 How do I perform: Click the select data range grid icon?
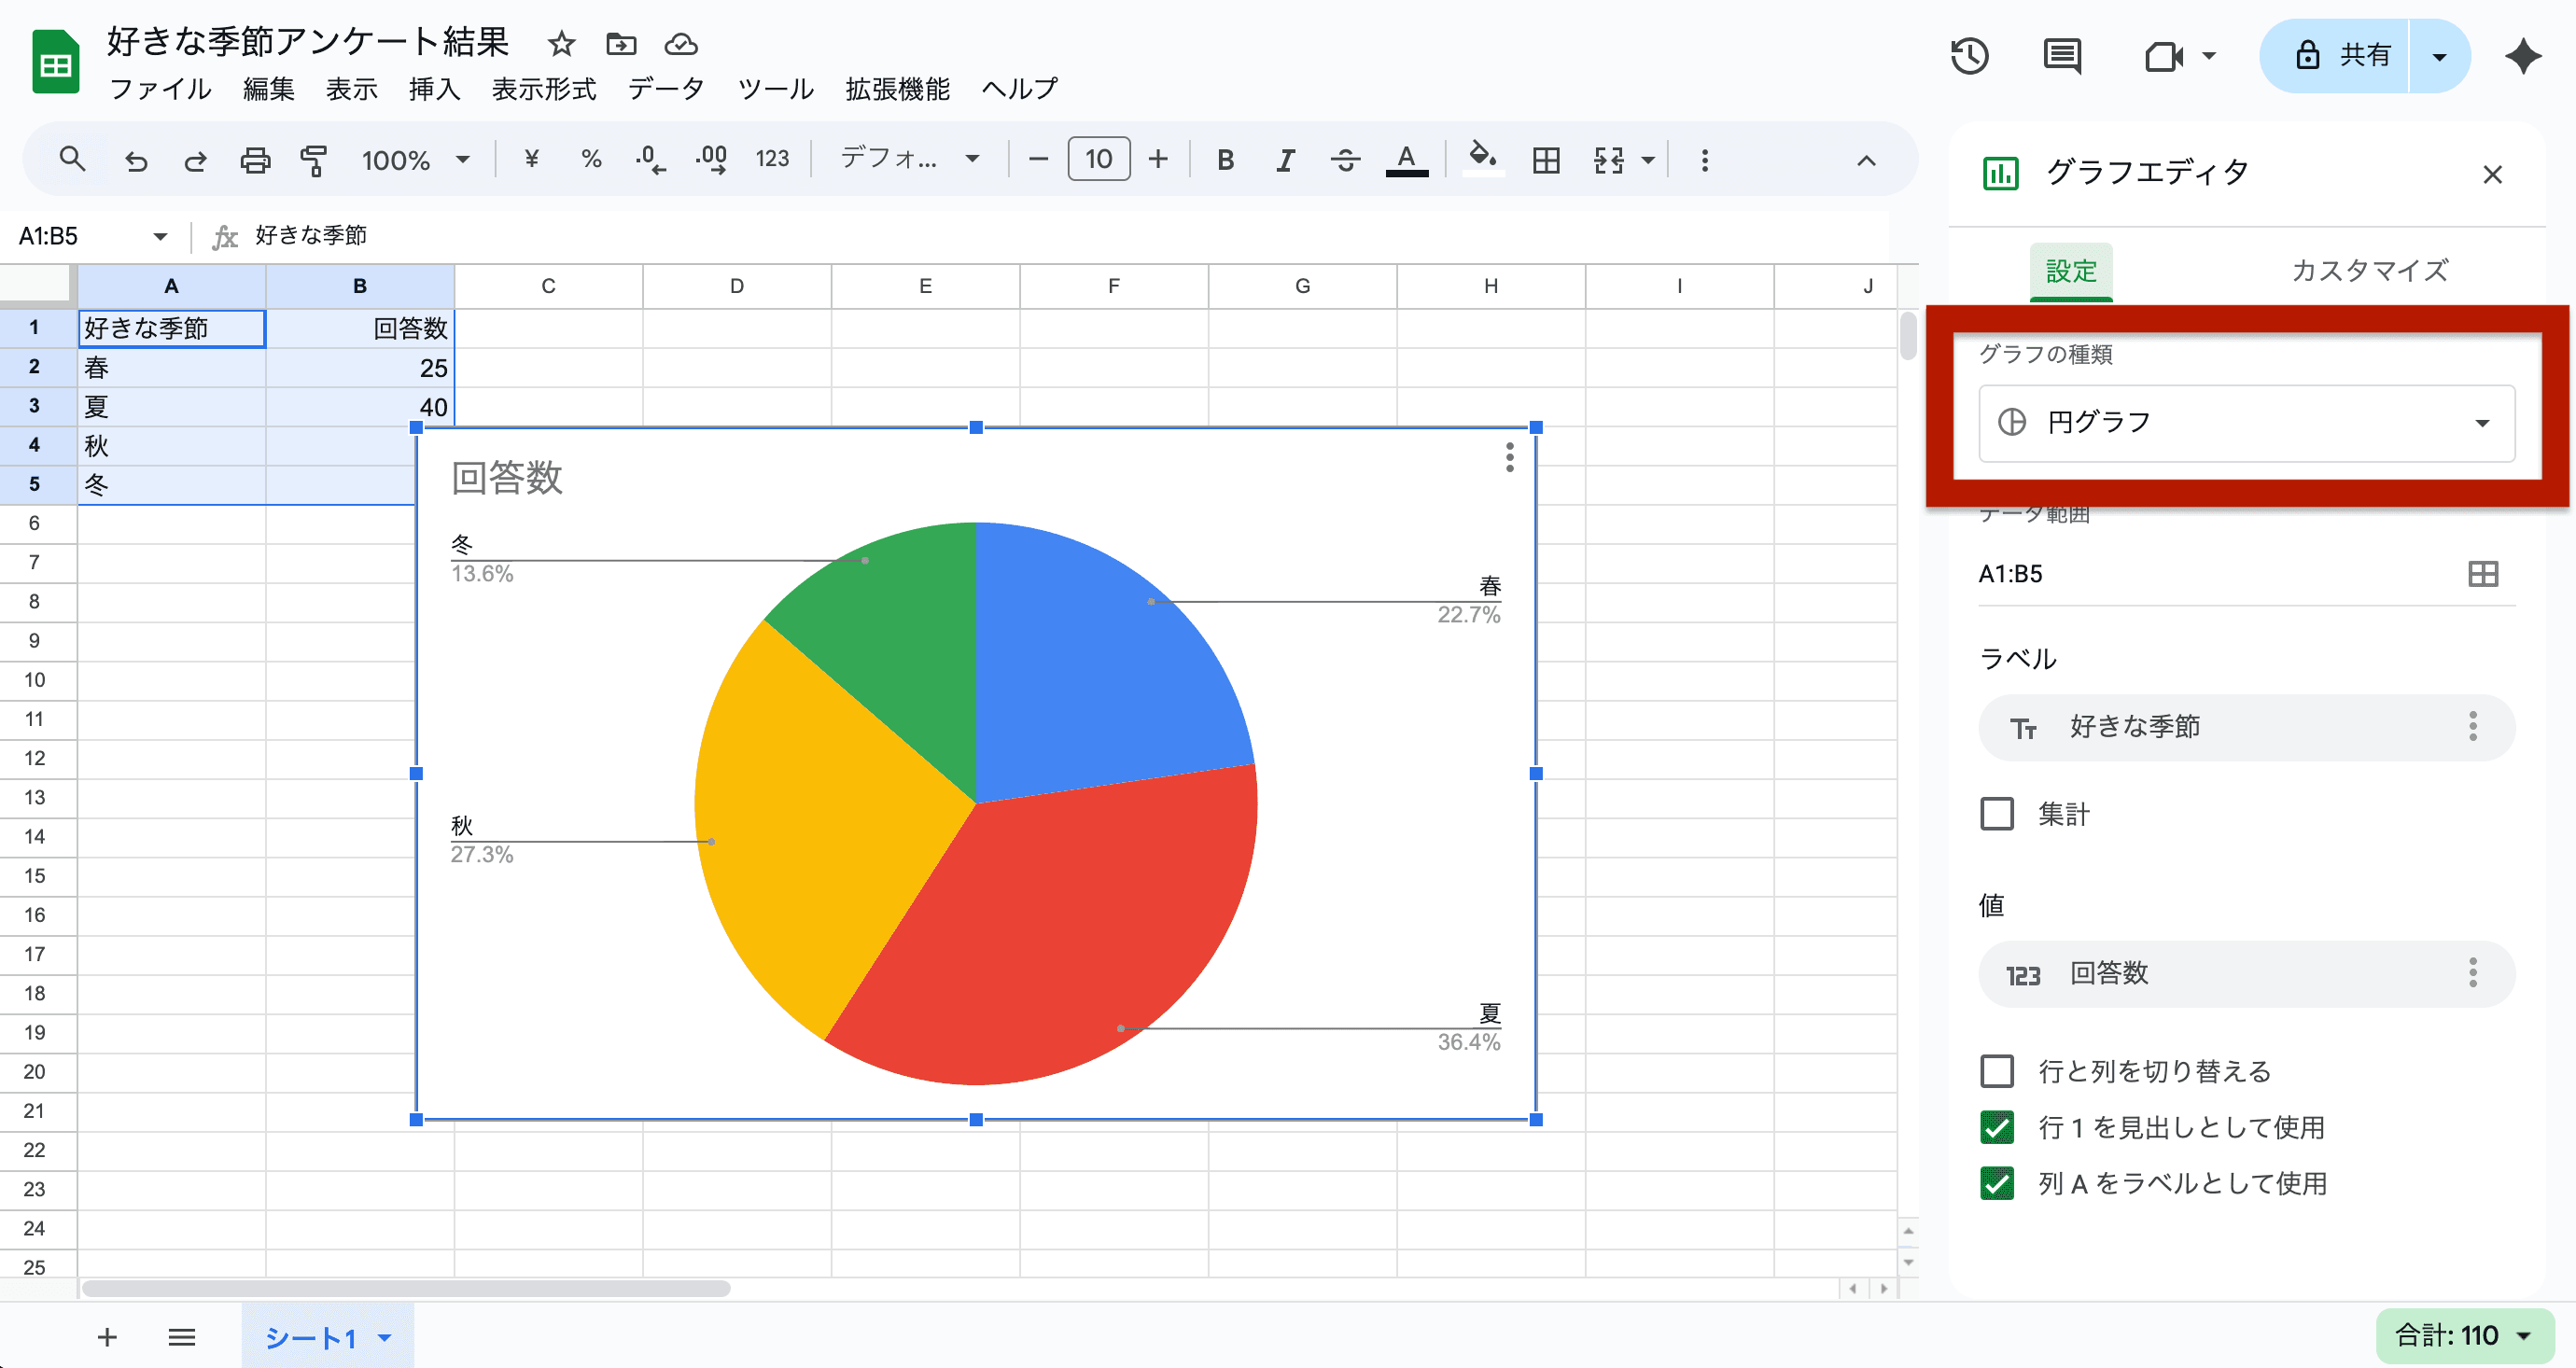pyautogui.click(x=2482, y=574)
